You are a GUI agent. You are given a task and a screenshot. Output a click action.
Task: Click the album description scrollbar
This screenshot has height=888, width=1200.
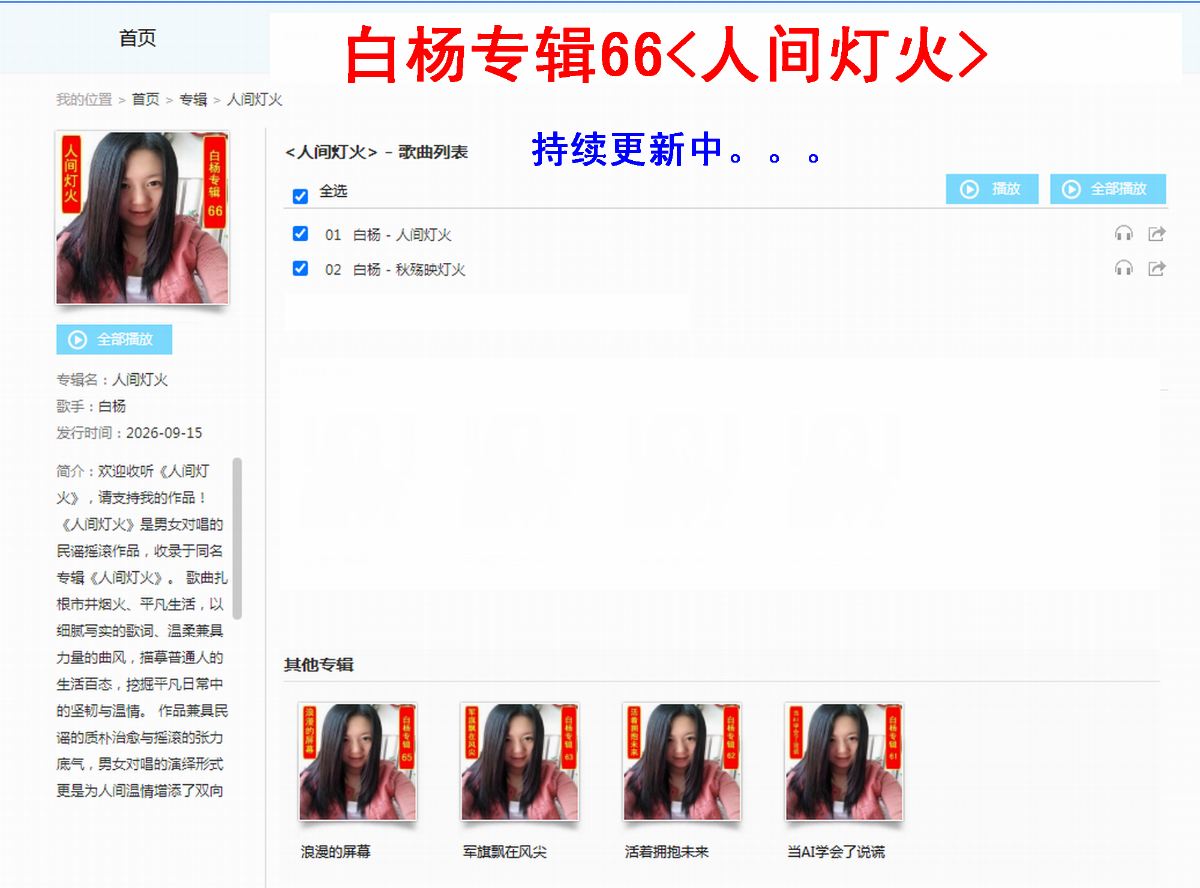pos(237,538)
